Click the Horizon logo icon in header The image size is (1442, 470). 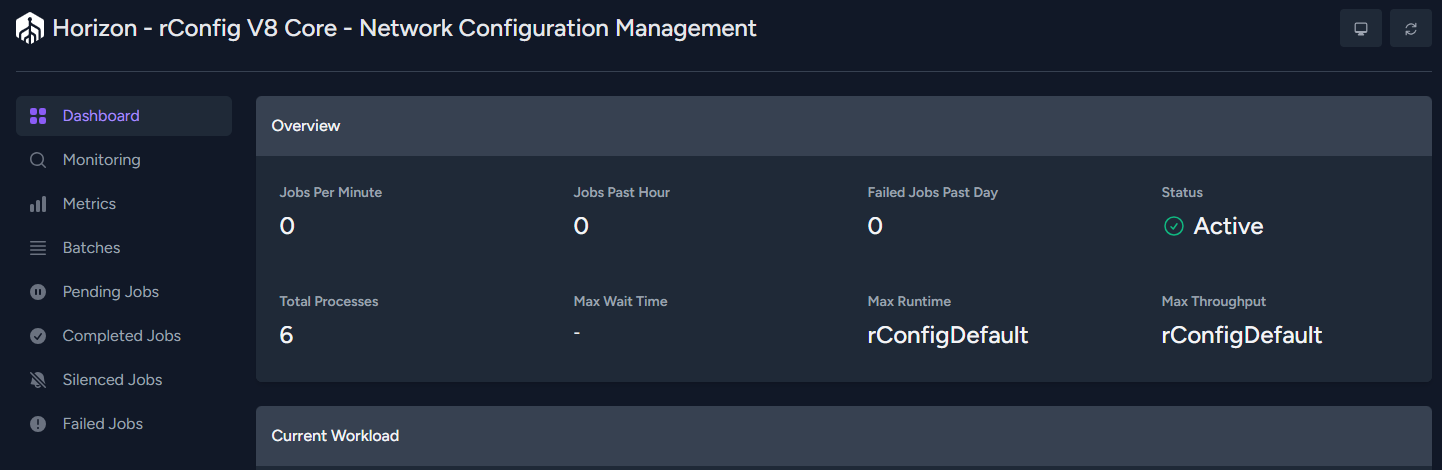click(x=30, y=28)
